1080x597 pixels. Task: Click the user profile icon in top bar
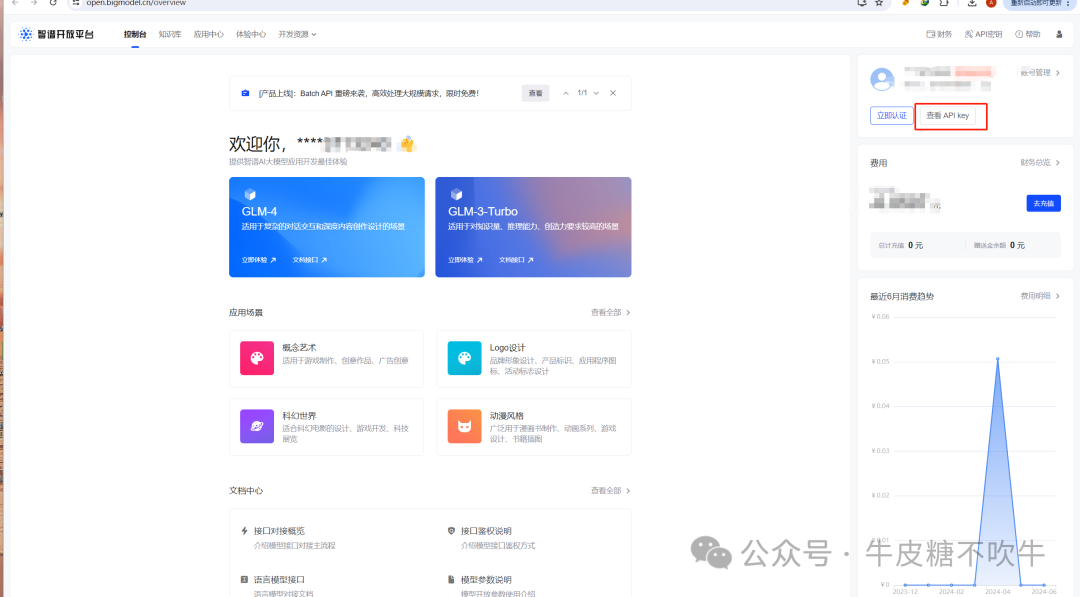coord(1059,34)
